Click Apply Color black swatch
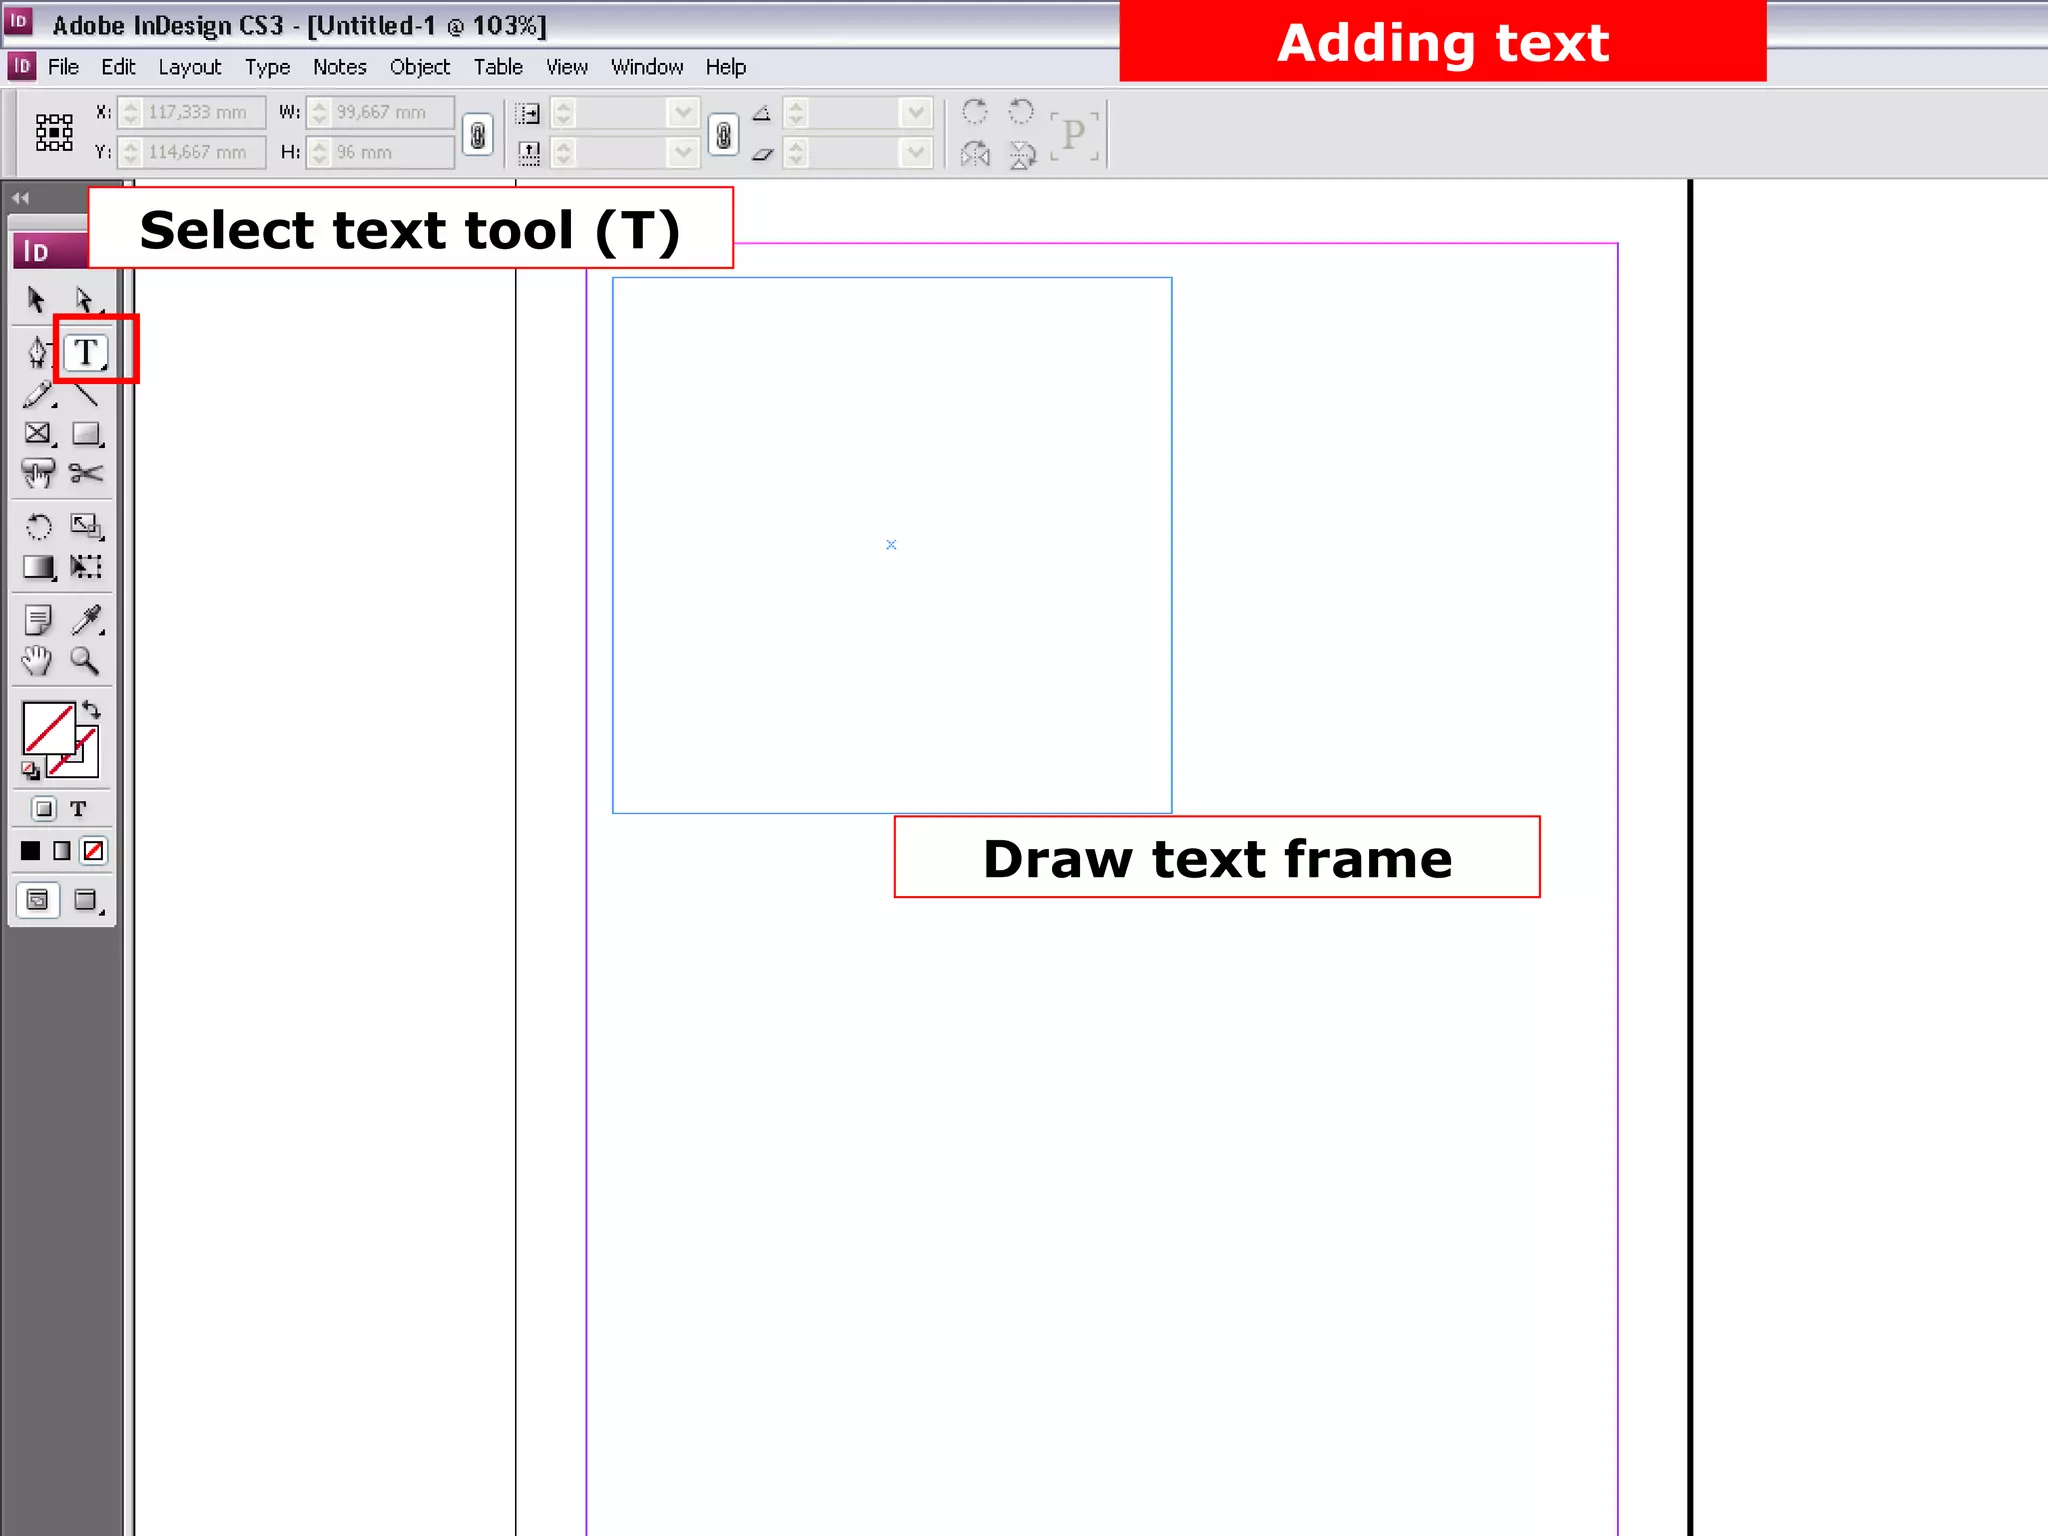The image size is (2048, 1536). (31, 851)
